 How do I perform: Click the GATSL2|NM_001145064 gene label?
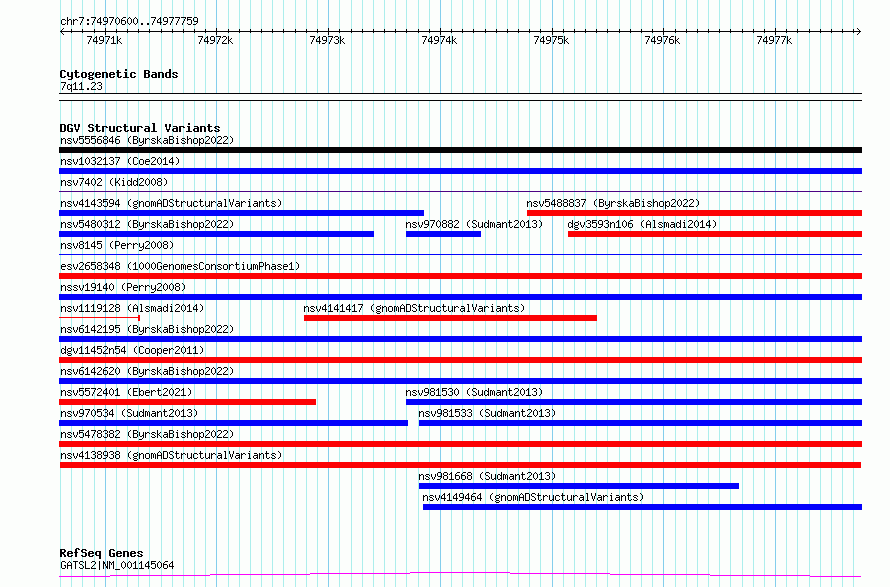[x=117, y=565]
